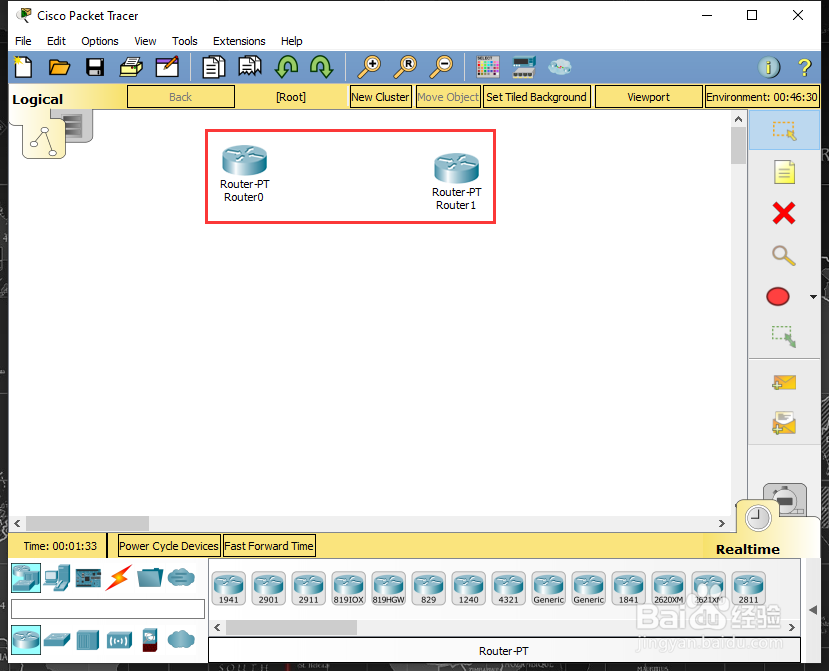Click the [Root] button
Image resolution: width=829 pixels, height=671 pixels.
point(291,97)
